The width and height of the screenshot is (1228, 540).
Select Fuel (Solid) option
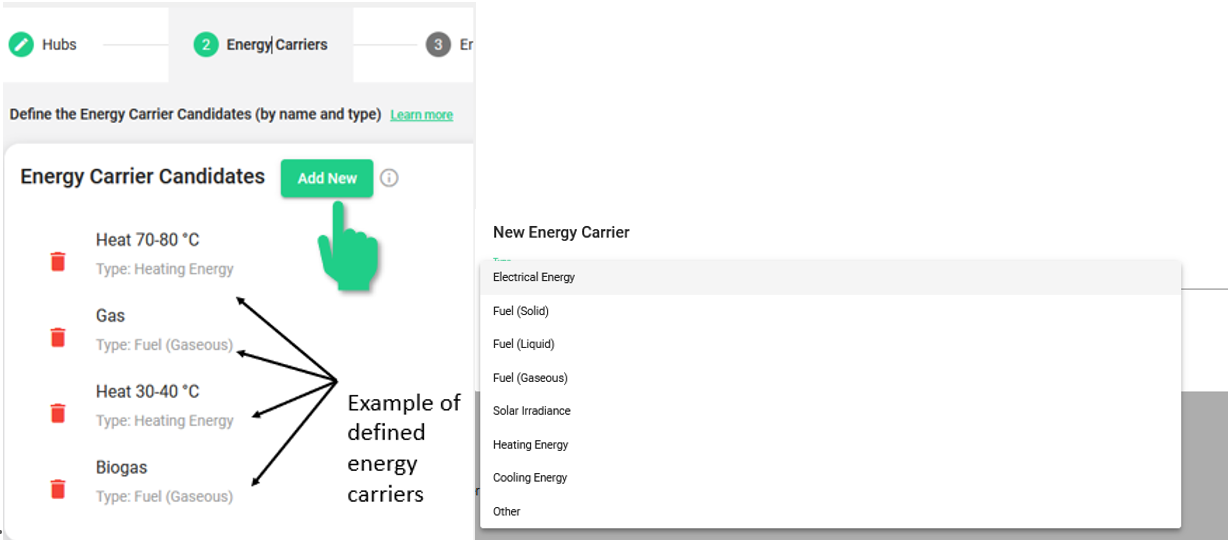[521, 311]
